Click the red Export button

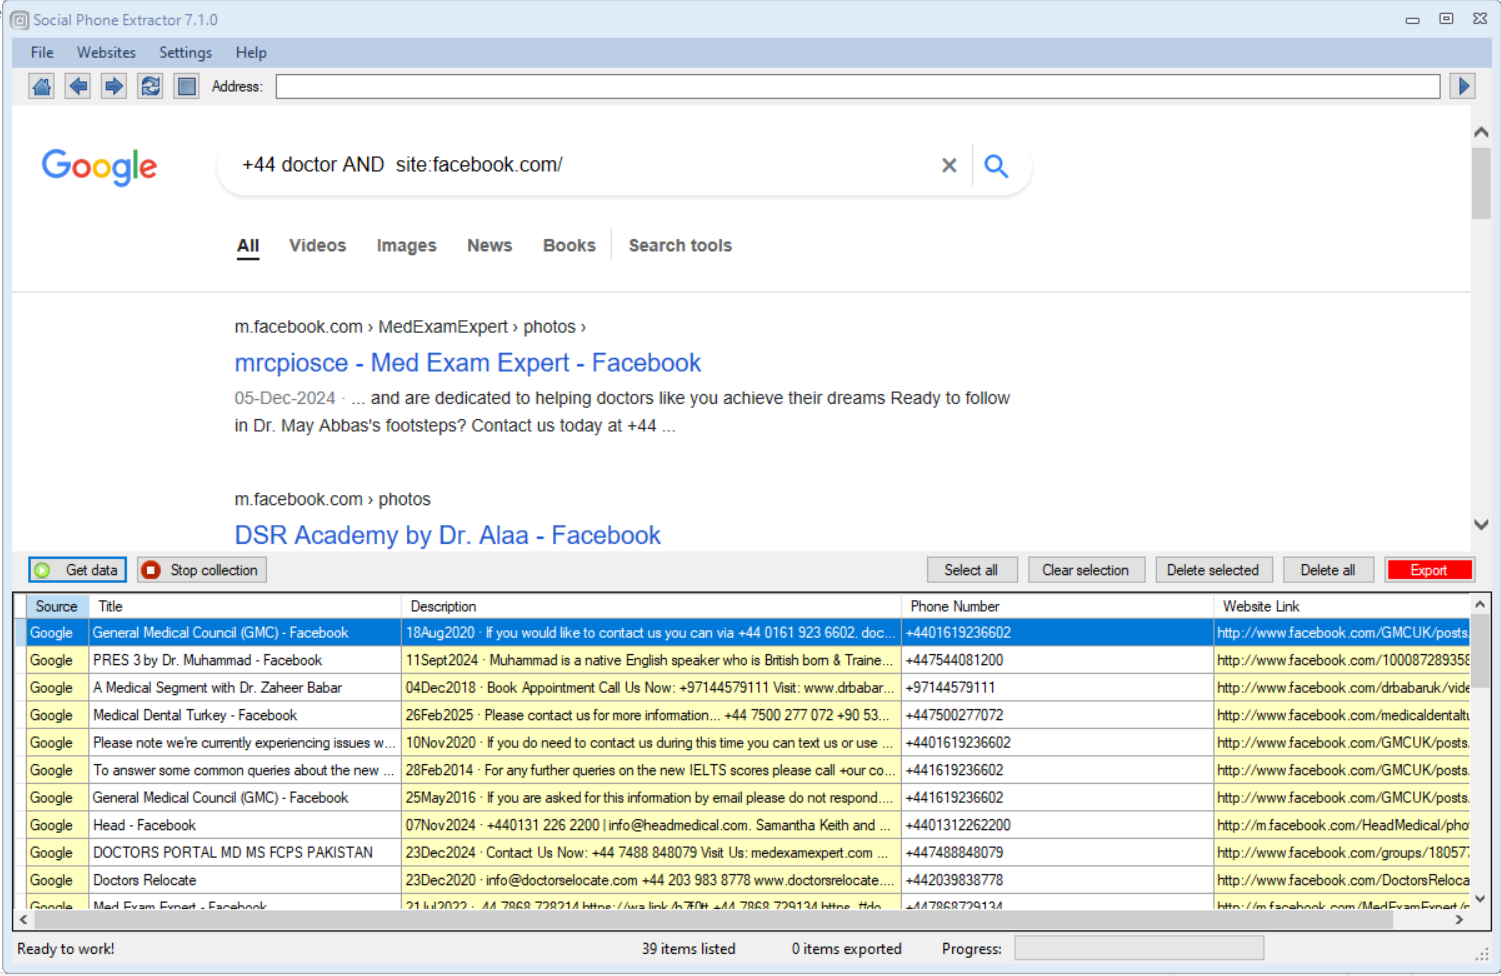[x=1428, y=570]
